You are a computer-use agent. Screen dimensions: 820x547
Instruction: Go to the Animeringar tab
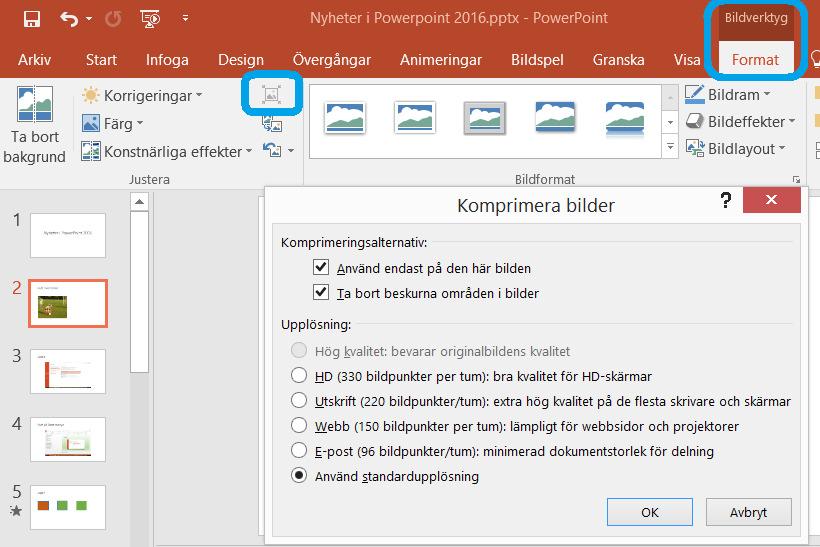[440, 60]
